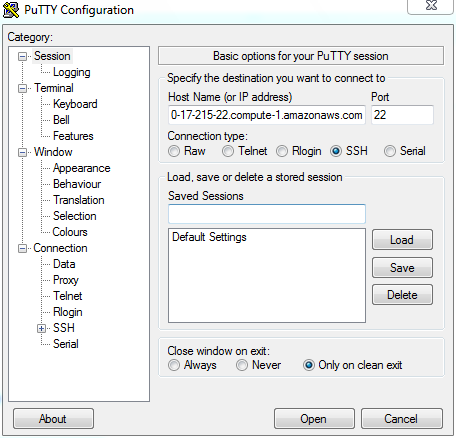Click the About button

tap(53, 419)
